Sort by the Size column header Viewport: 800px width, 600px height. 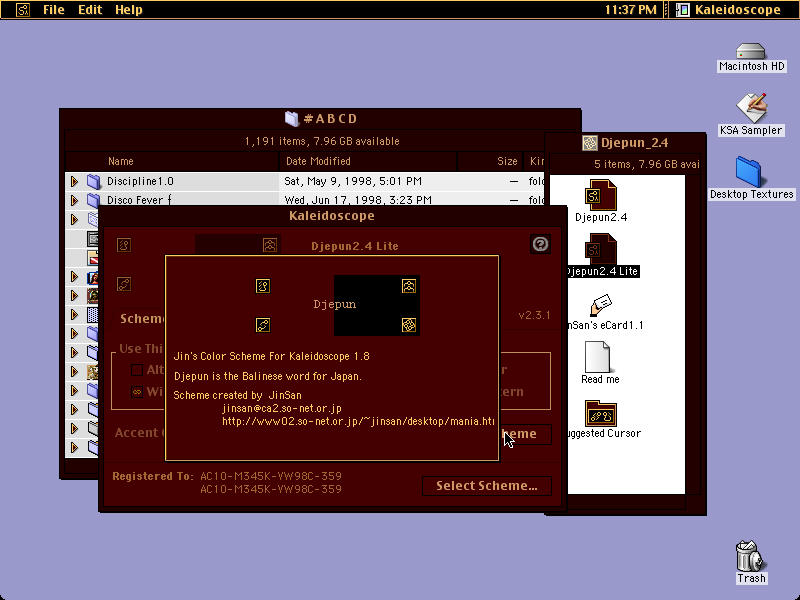[490, 161]
